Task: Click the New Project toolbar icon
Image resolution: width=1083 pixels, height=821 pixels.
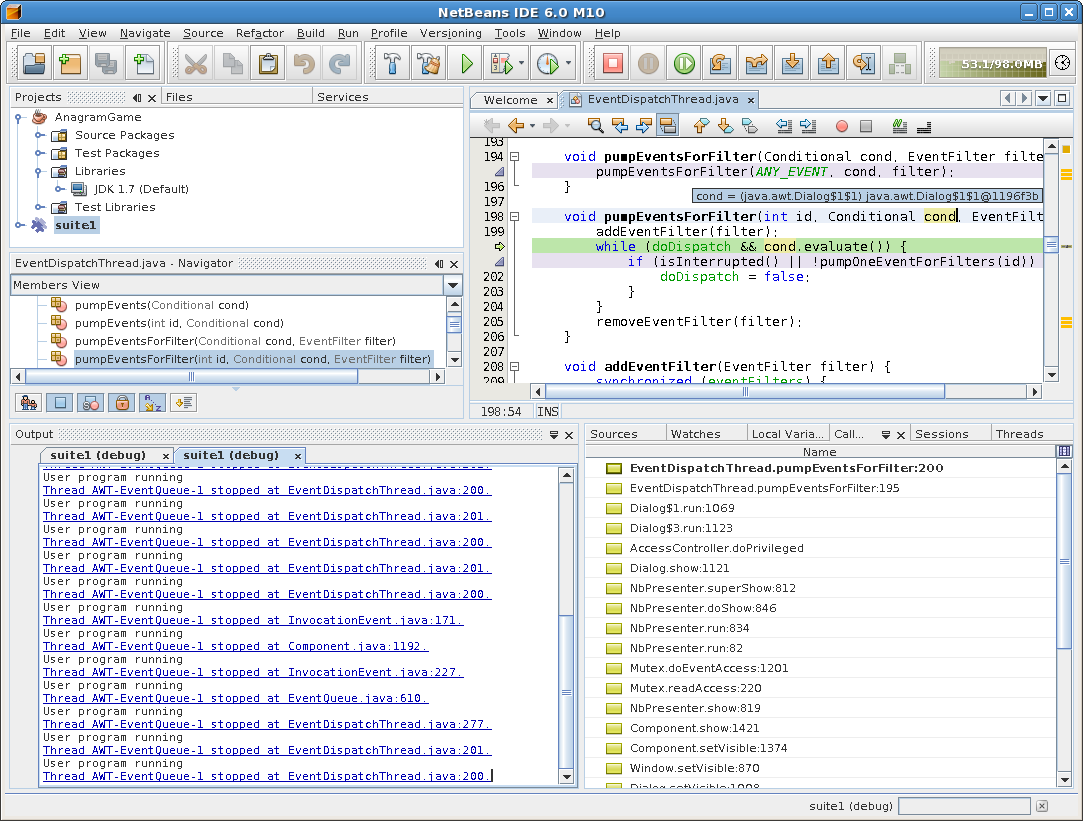Action: click(x=70, y=64)
